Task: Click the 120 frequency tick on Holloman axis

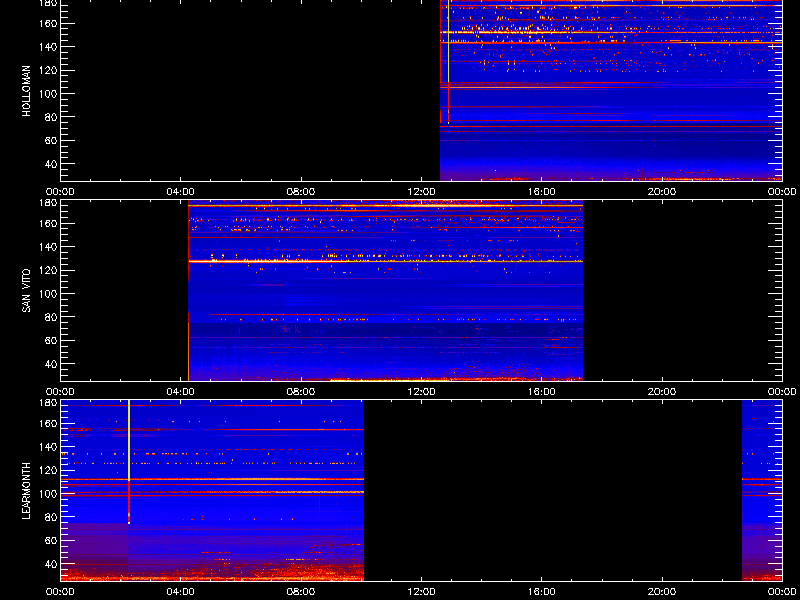Action: (49, 70)
